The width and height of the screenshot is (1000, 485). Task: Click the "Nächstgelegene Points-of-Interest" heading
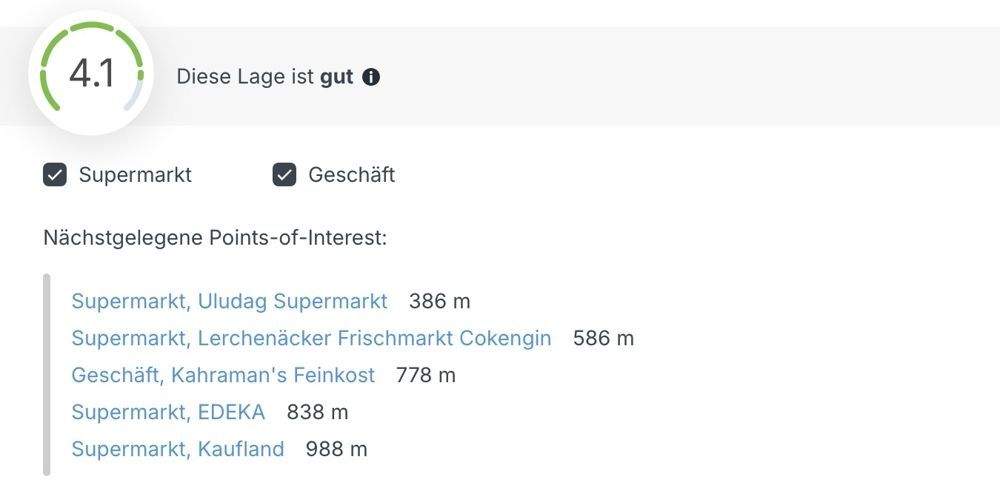pyautogui.click(x=215, y=238)
